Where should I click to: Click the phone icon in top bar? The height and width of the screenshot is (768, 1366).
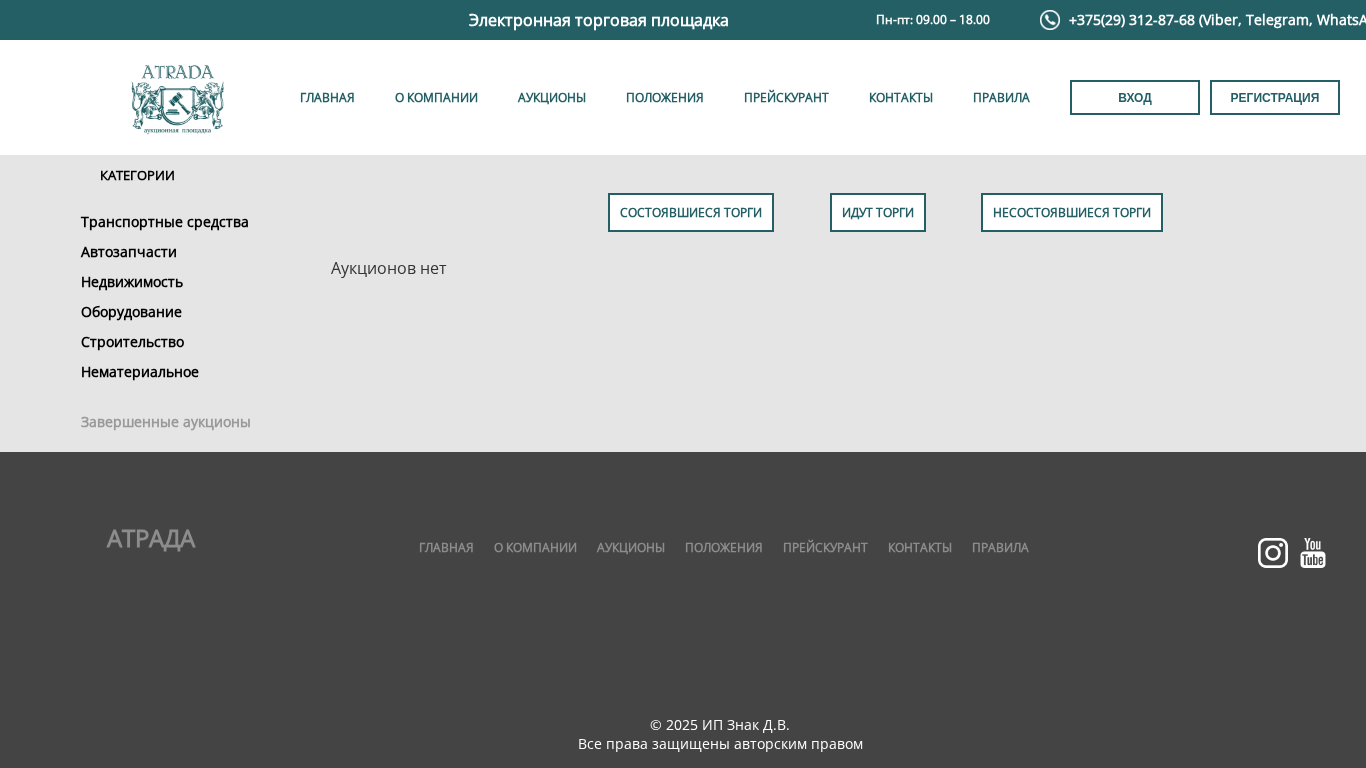[x=1049, y=20]
